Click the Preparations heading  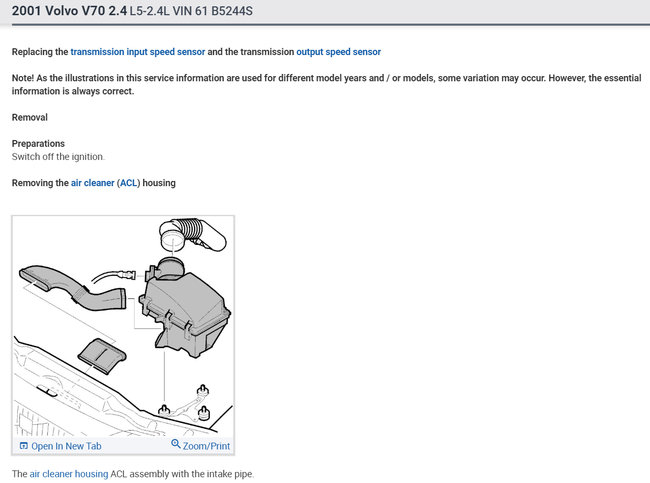38,143
